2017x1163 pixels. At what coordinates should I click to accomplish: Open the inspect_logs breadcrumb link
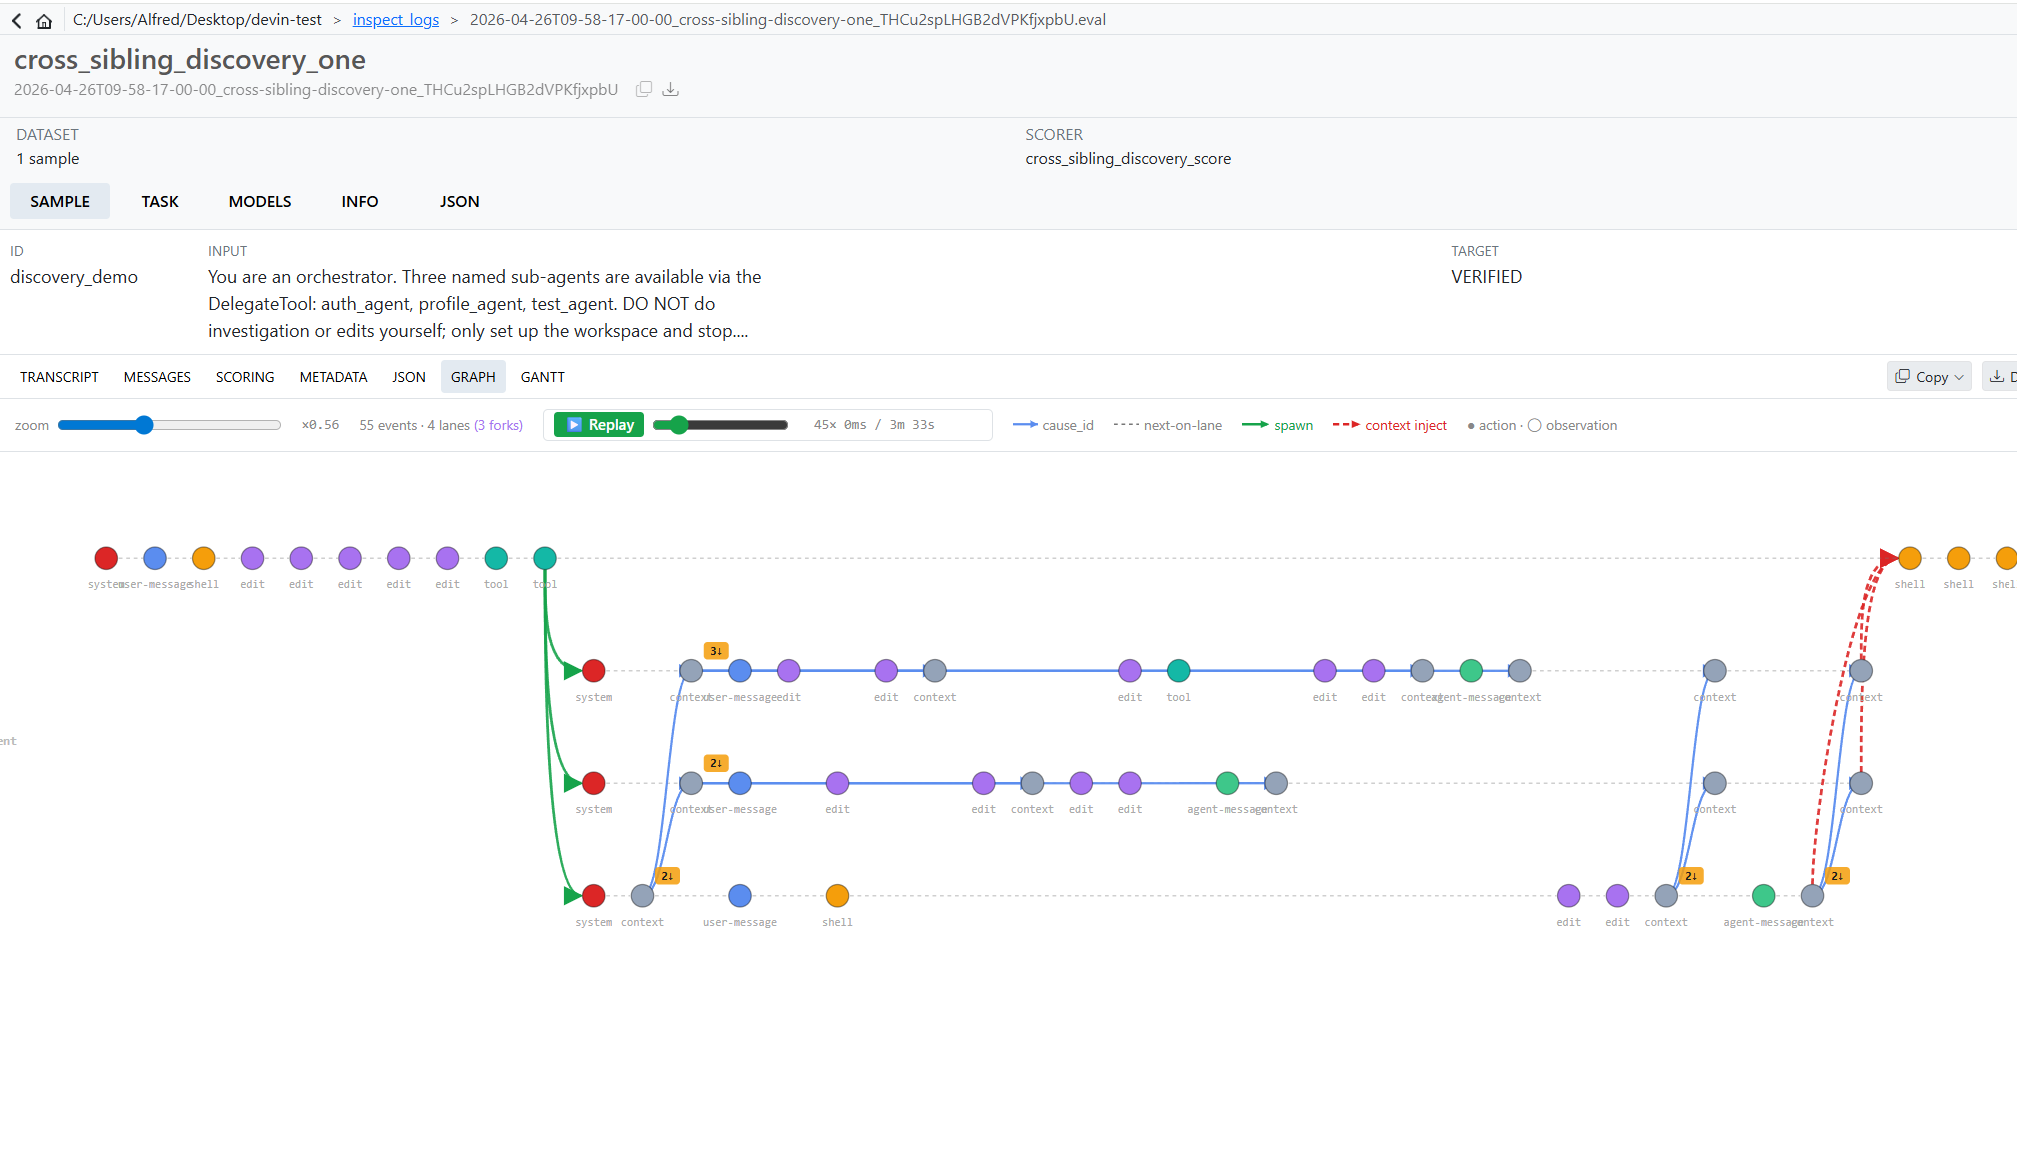(x=395, y=20)
